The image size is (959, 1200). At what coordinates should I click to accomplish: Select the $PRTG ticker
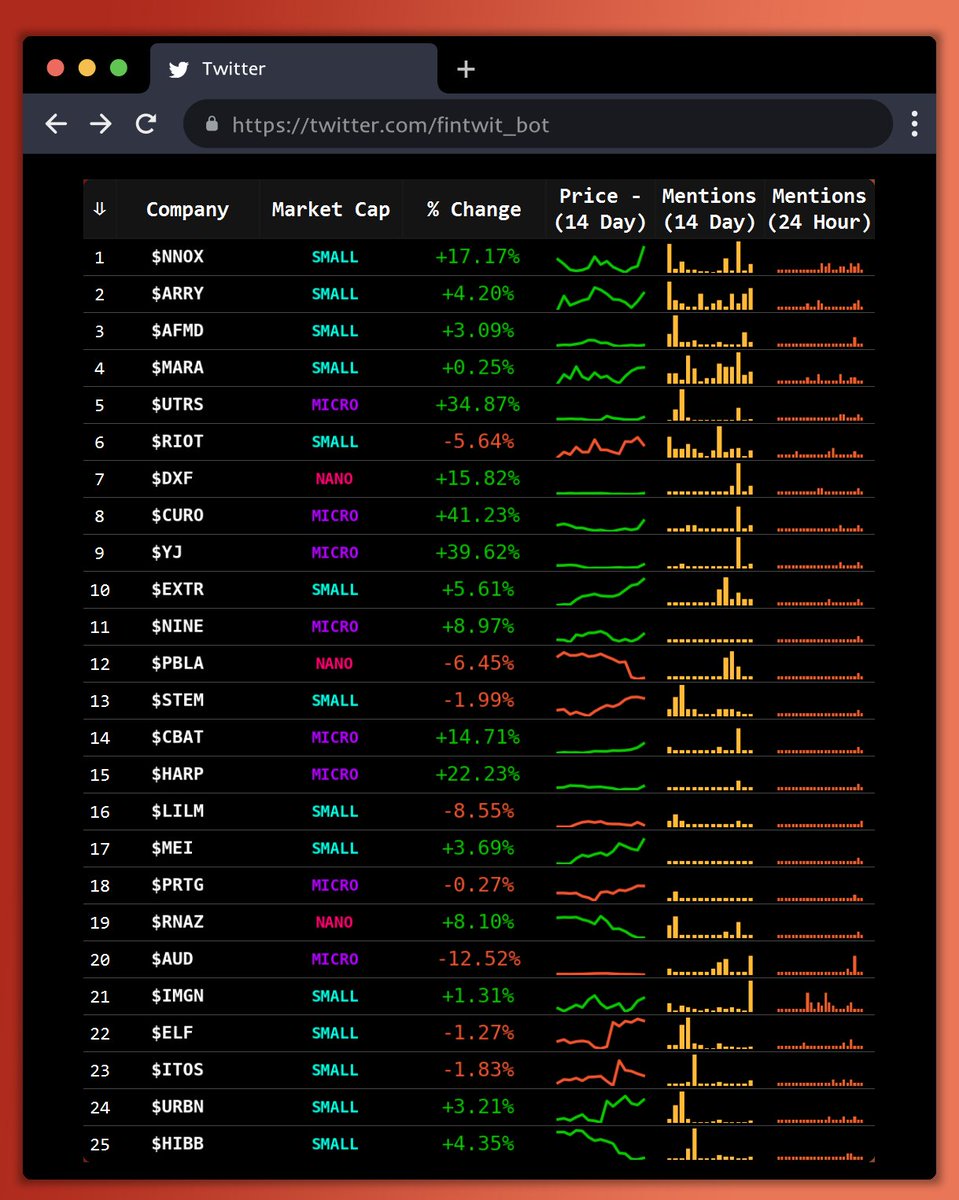point(178,885)
